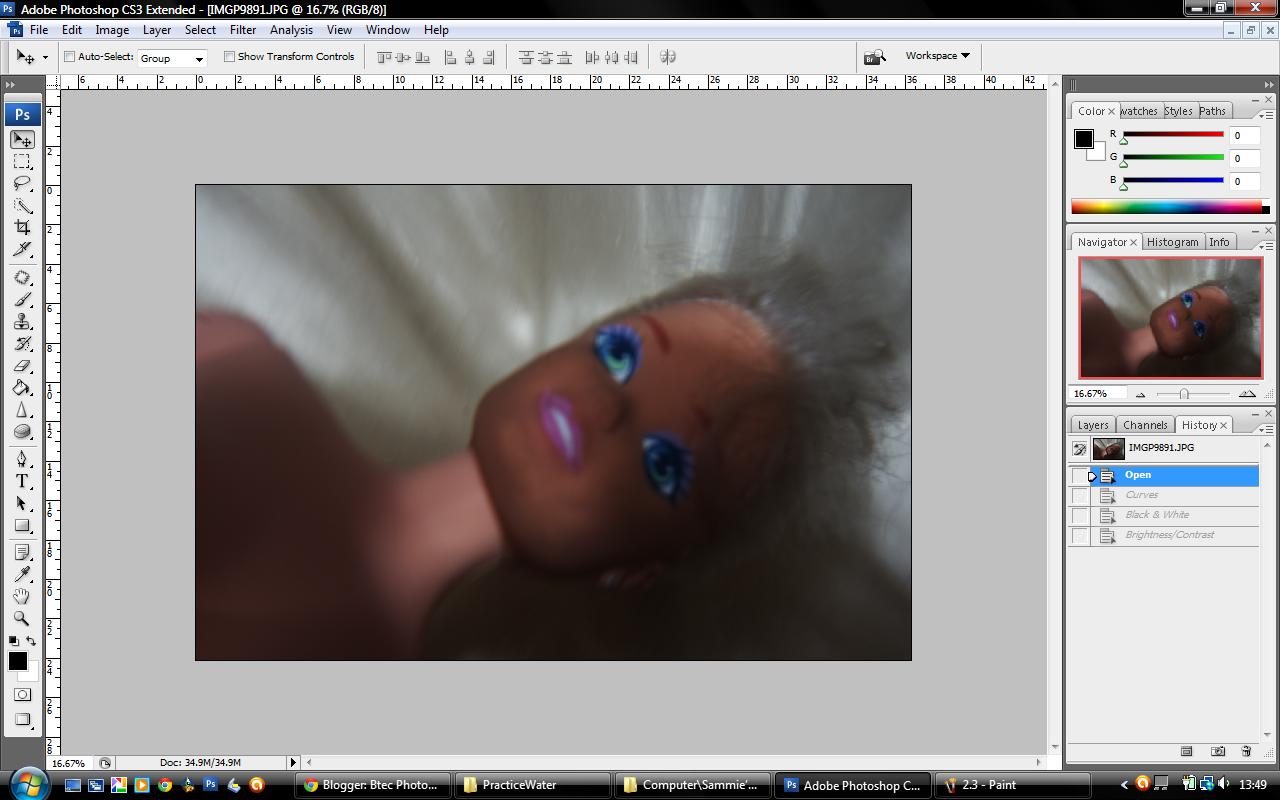Toggle history brush source for IMGP9891.JPG snapshot
This screenshot has width=1283, height=800.
pos(1080,449)
